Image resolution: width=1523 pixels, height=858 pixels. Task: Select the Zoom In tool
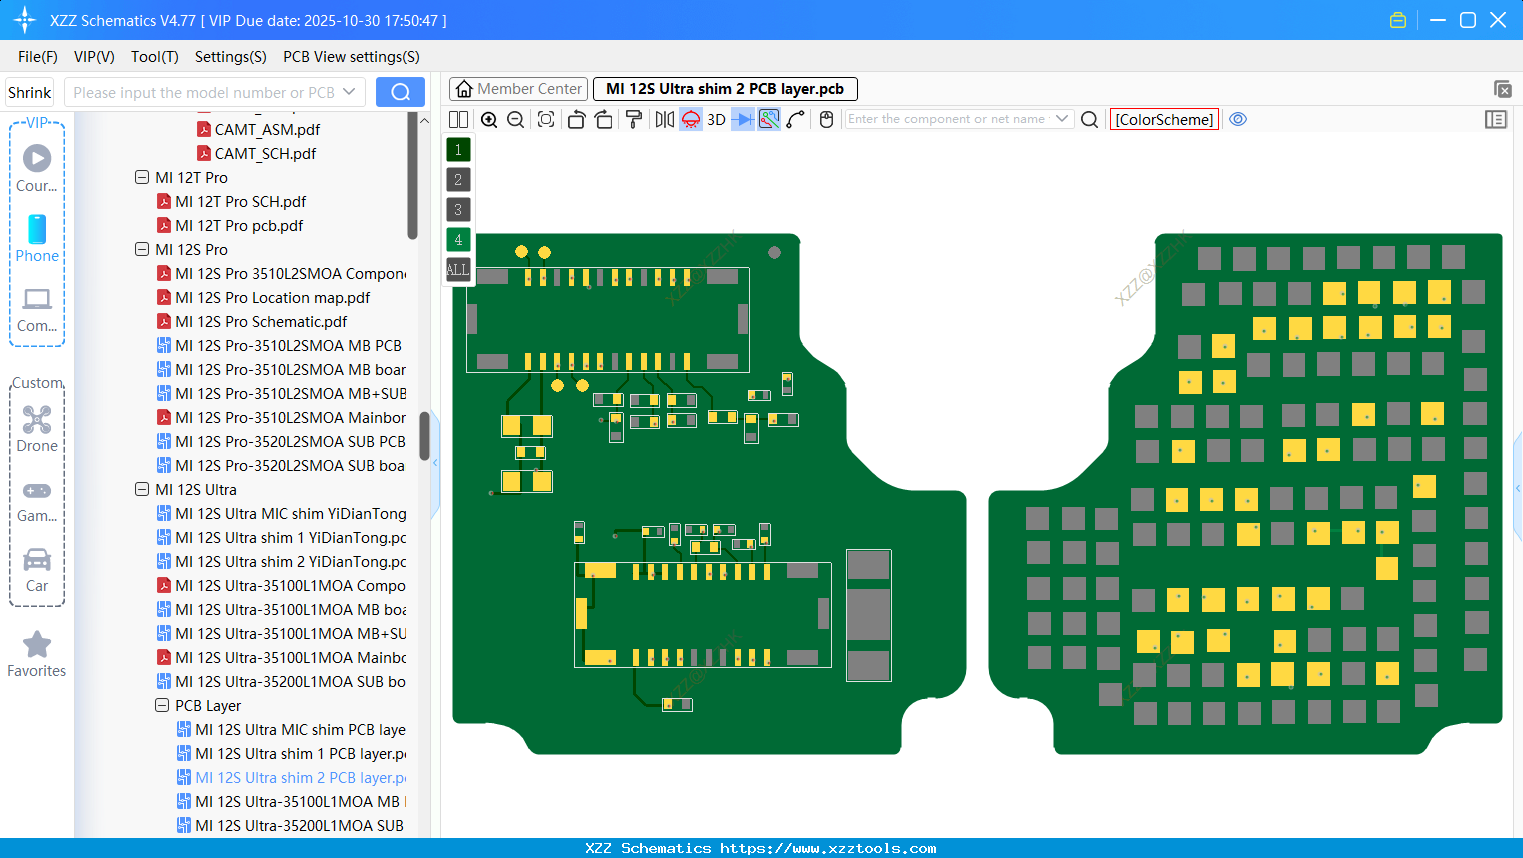click(489, 119)
